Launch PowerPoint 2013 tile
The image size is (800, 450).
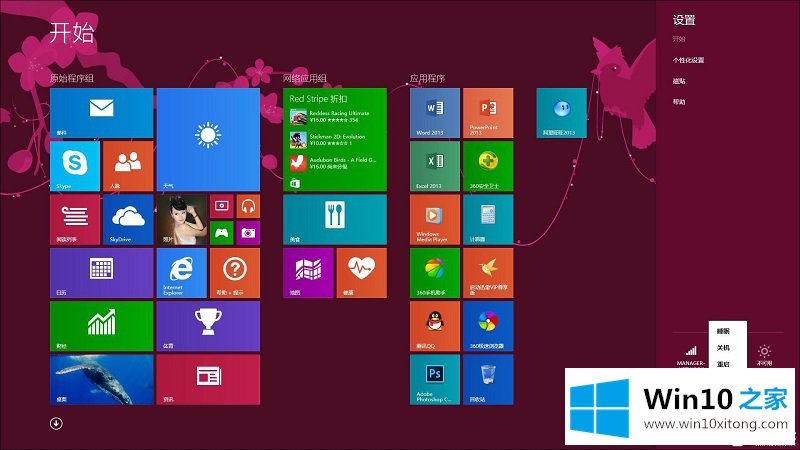tap(488, 112)
